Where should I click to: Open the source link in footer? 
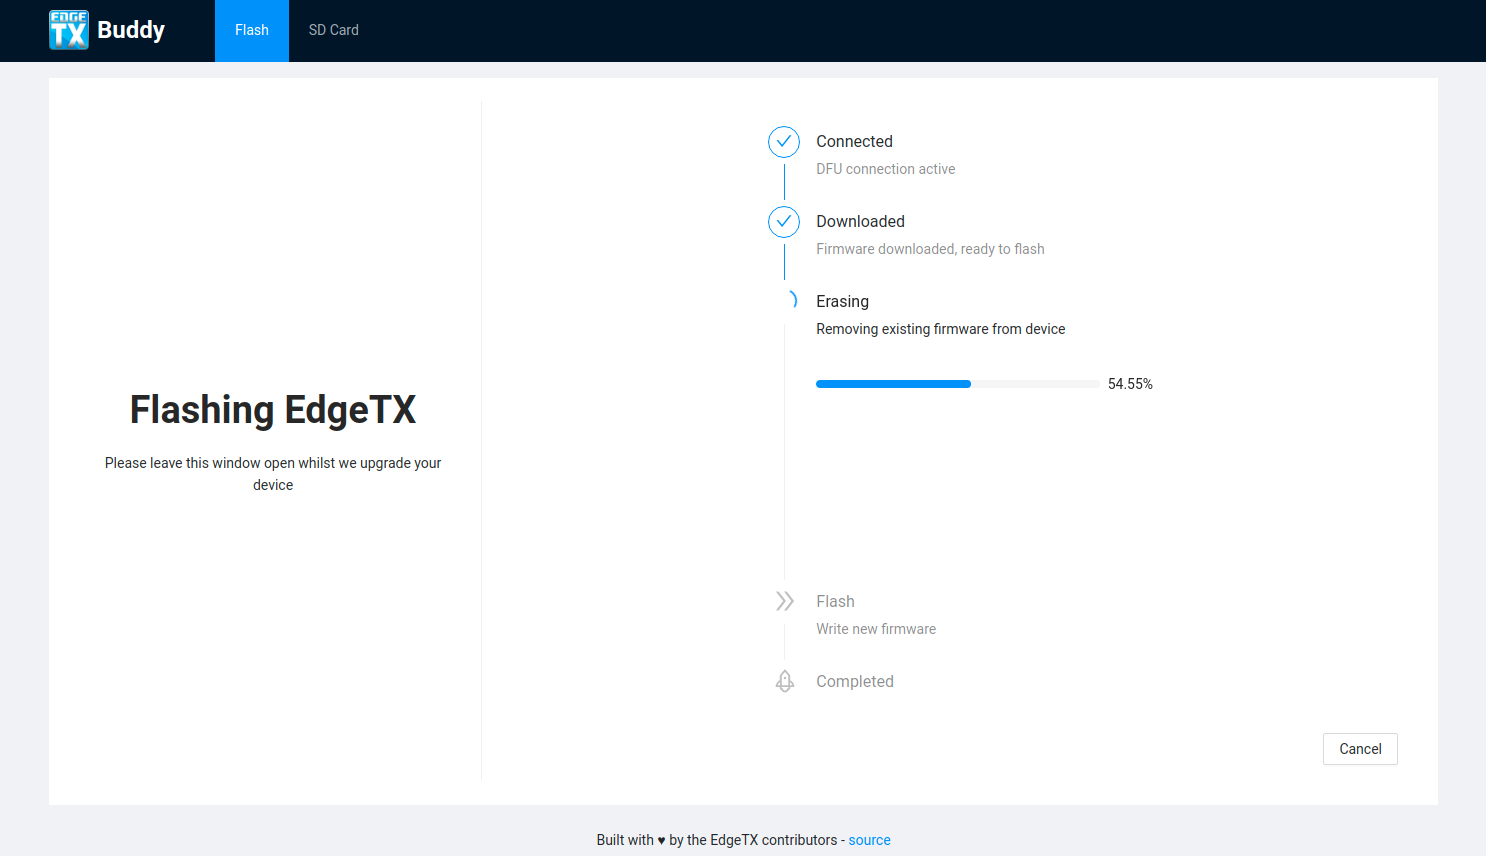870,840
